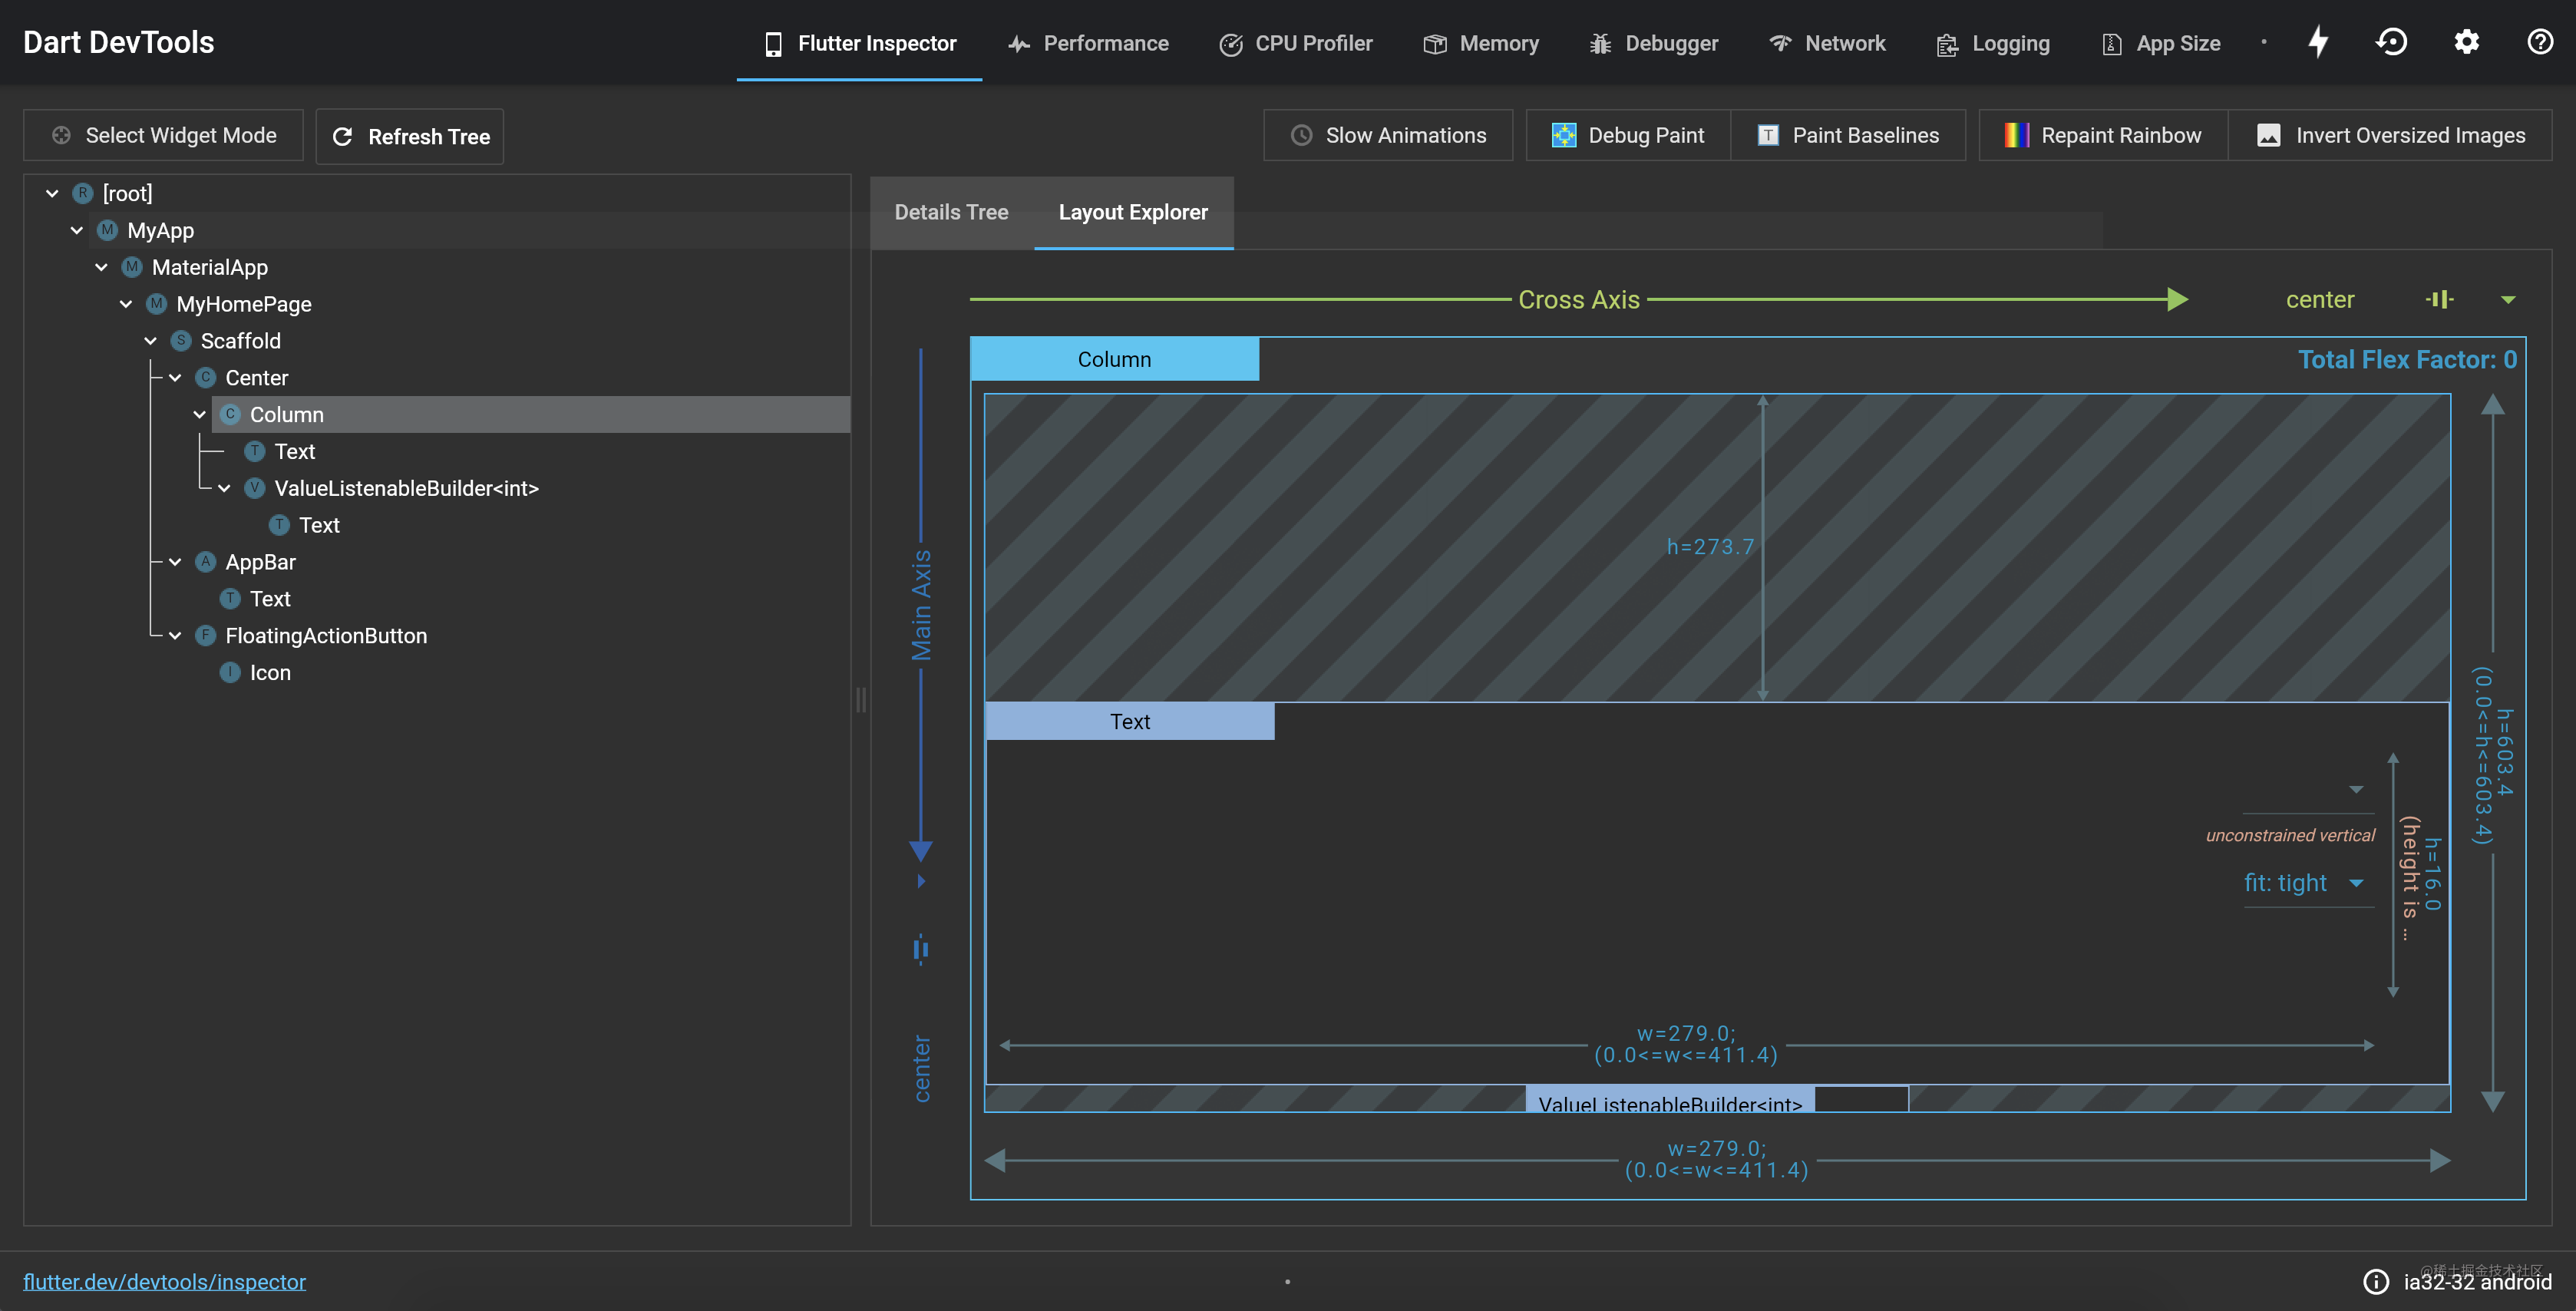
Task: Collapse the Scaffold tree node
Action: click(151, 341)
